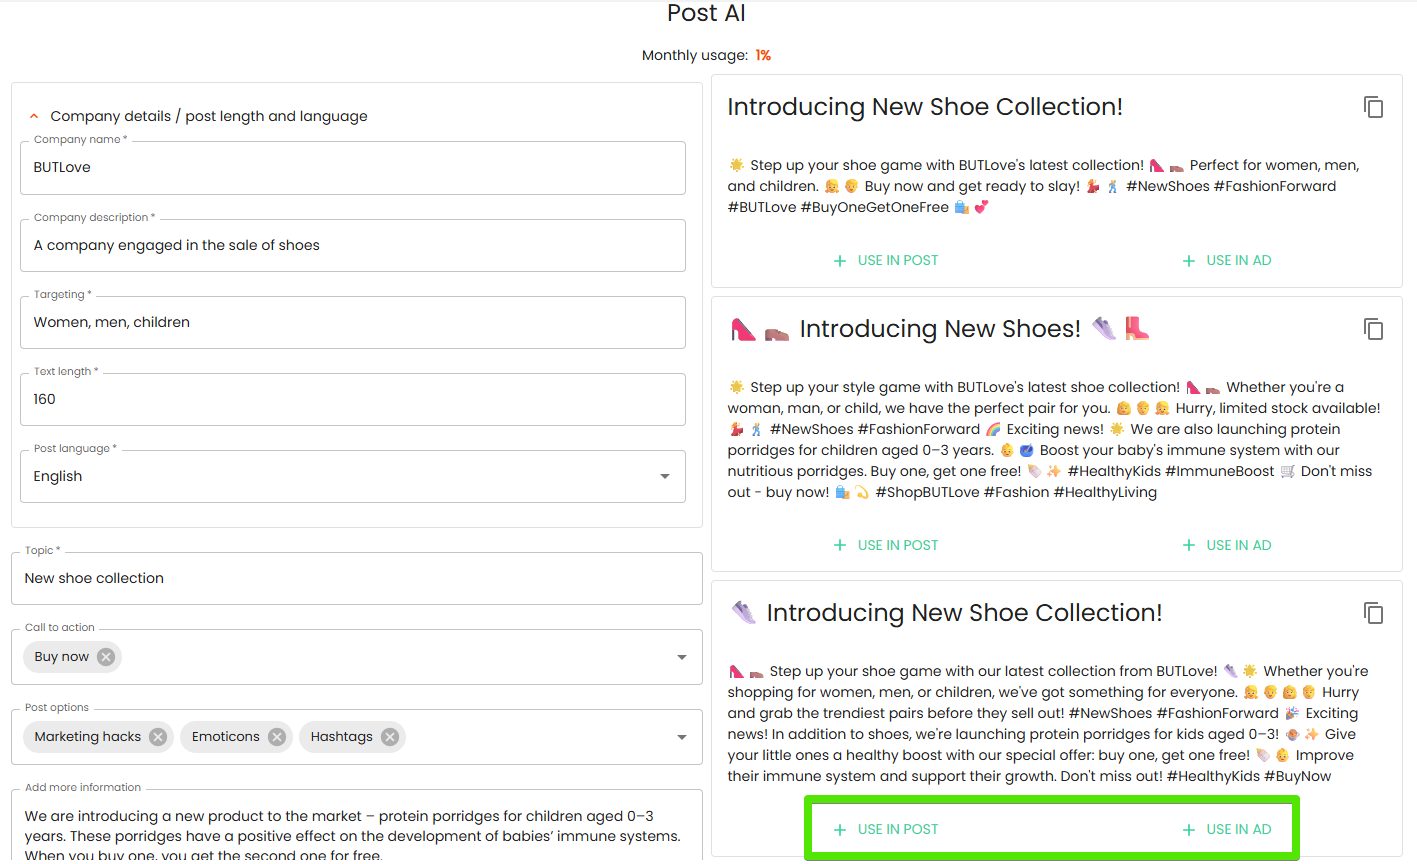The width and height of the screenshot is (1417, 864).
Task: Click the Topic input field
Action: tap(356, 578)
